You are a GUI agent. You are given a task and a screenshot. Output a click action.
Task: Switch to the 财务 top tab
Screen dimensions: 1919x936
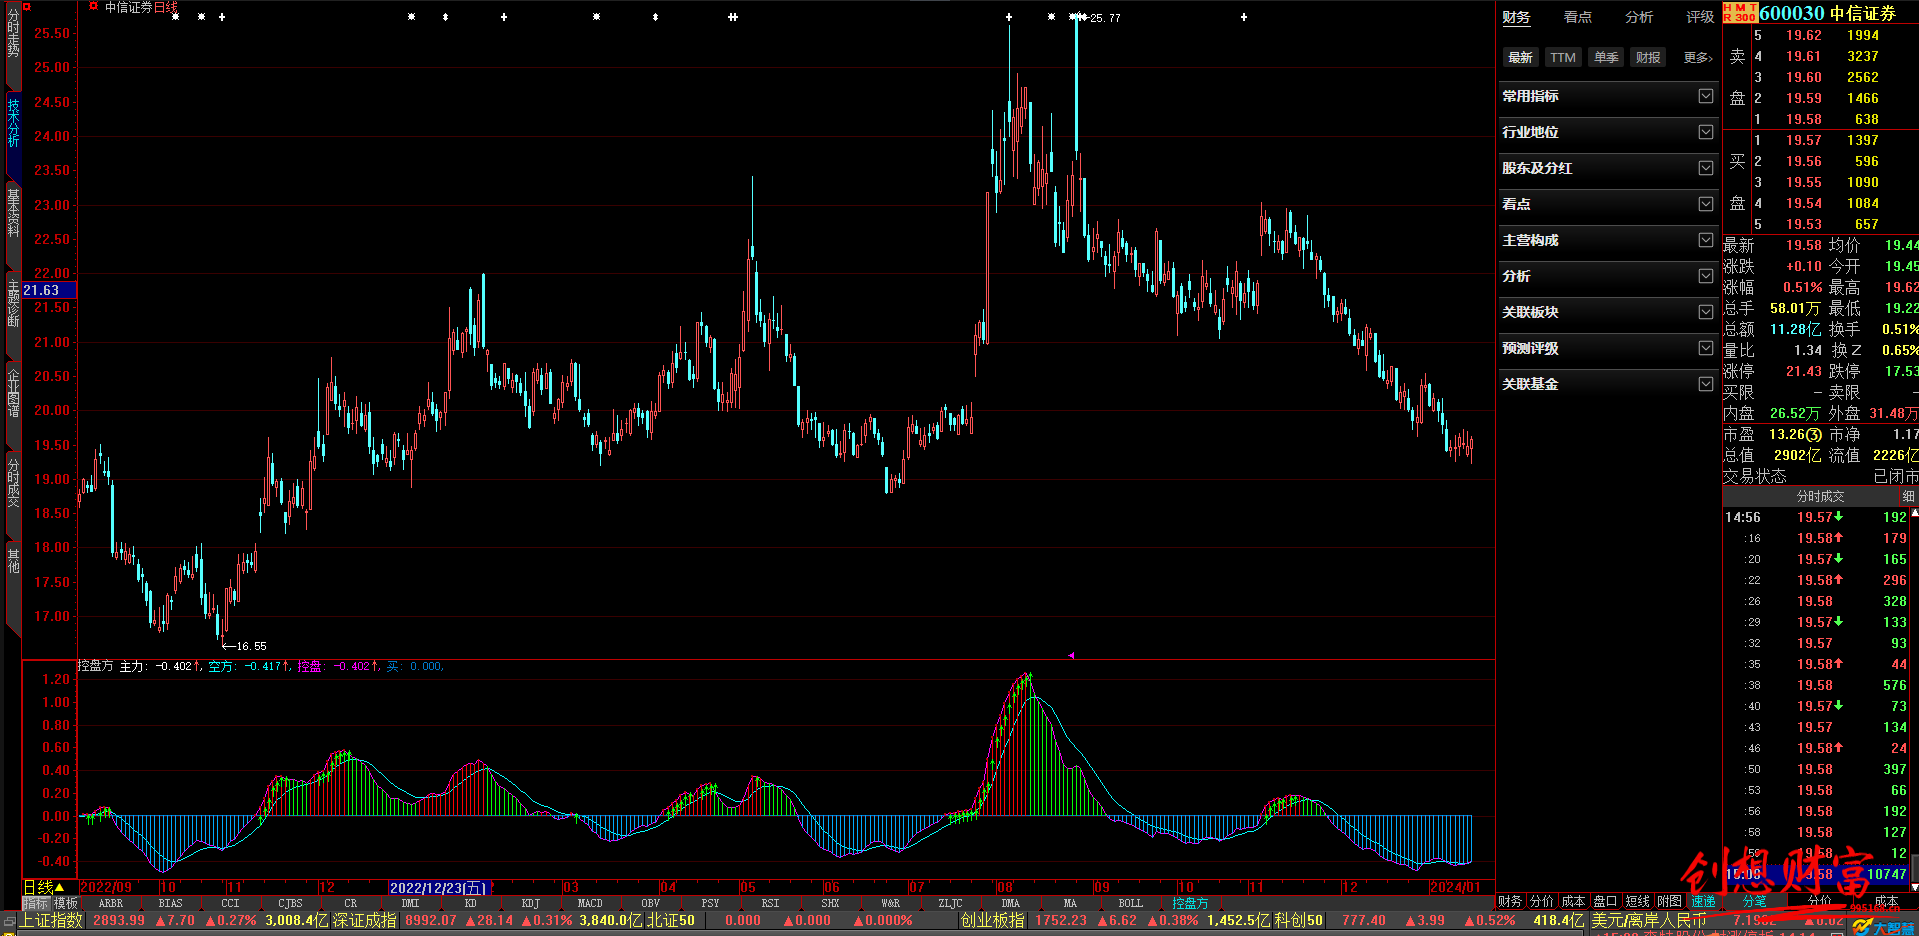coord(1516,17)
